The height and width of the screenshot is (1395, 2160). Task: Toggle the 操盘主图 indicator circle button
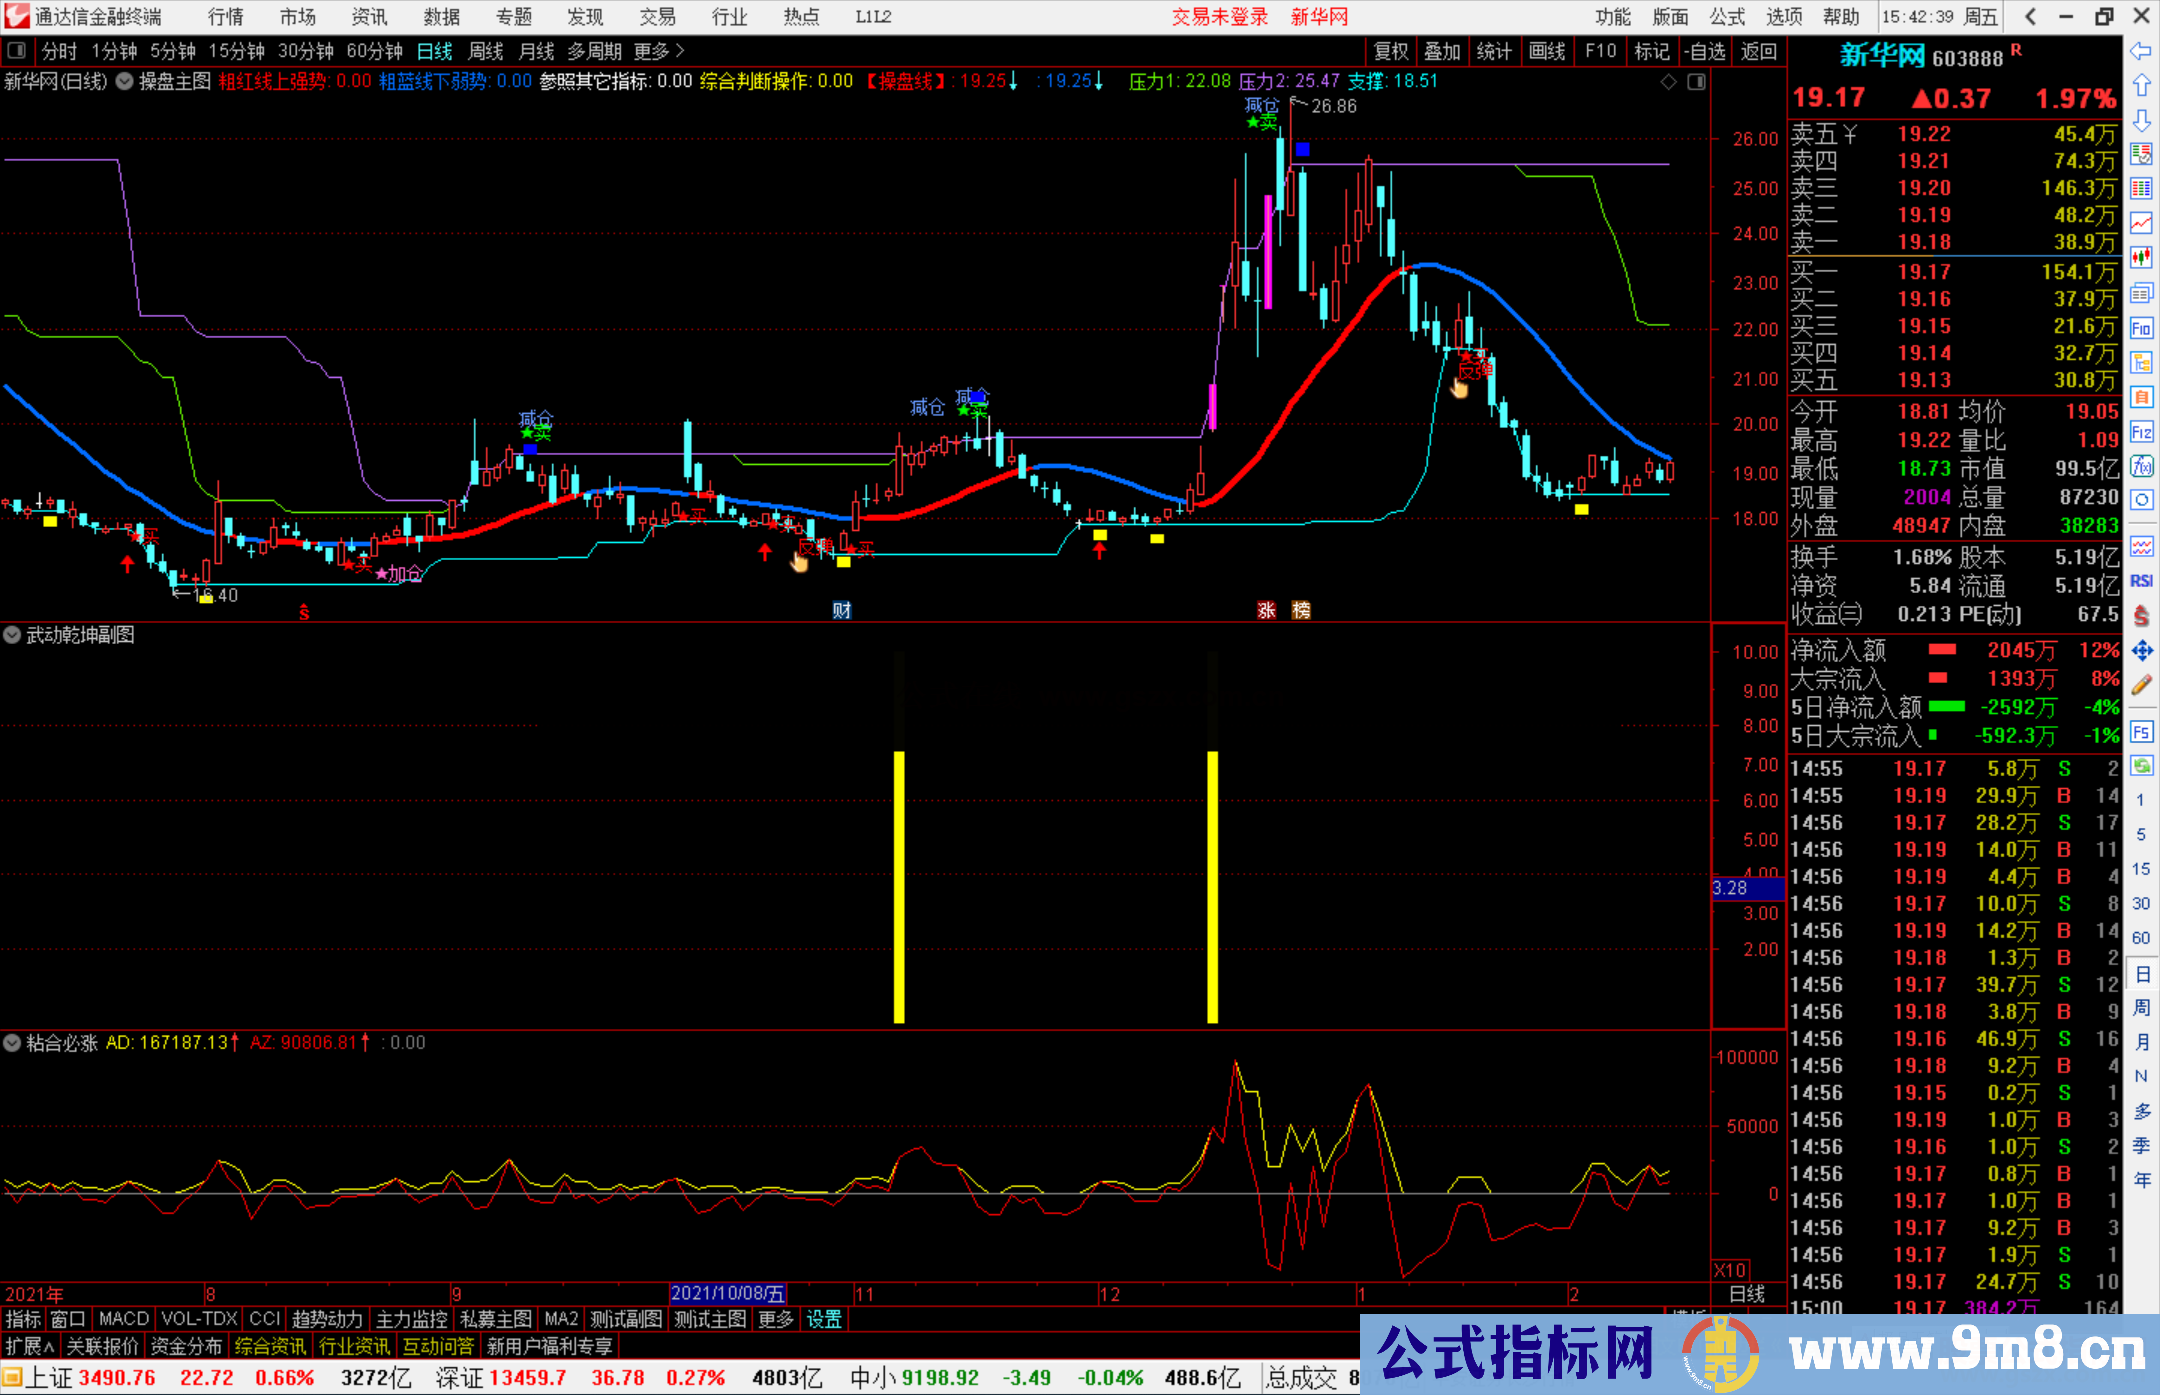(x=124, y=82)
